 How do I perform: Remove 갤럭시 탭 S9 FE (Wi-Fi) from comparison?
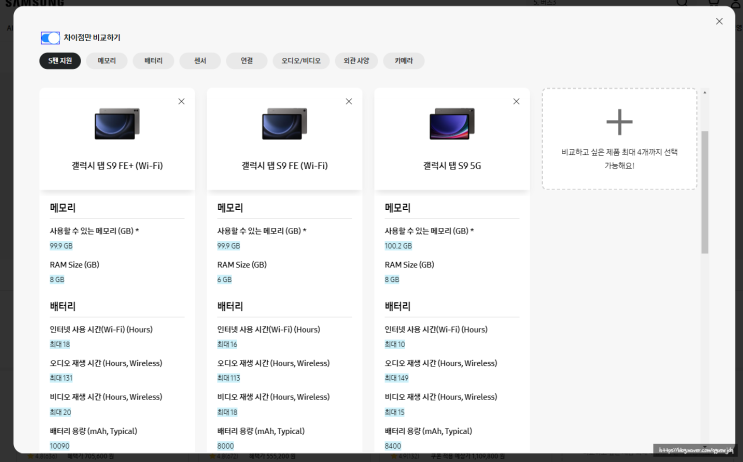pos(349,101)
